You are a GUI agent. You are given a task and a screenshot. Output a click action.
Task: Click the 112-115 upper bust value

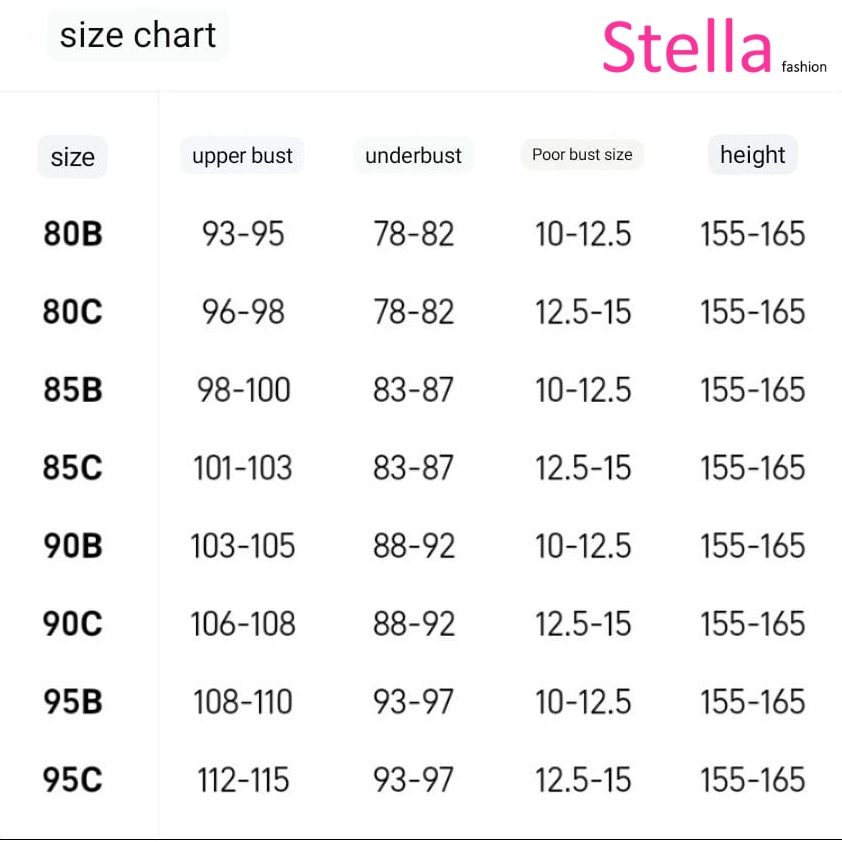243,780
